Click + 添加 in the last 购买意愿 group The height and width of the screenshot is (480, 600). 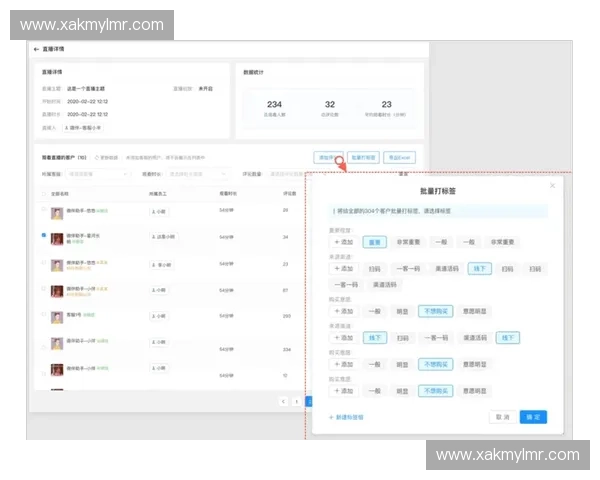coord(344,391)
